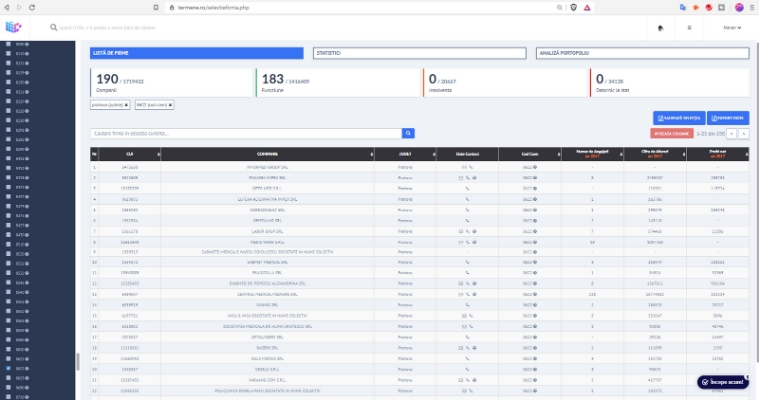Click the phone icon in the LABOR GRUP row

tap(468, 231)
